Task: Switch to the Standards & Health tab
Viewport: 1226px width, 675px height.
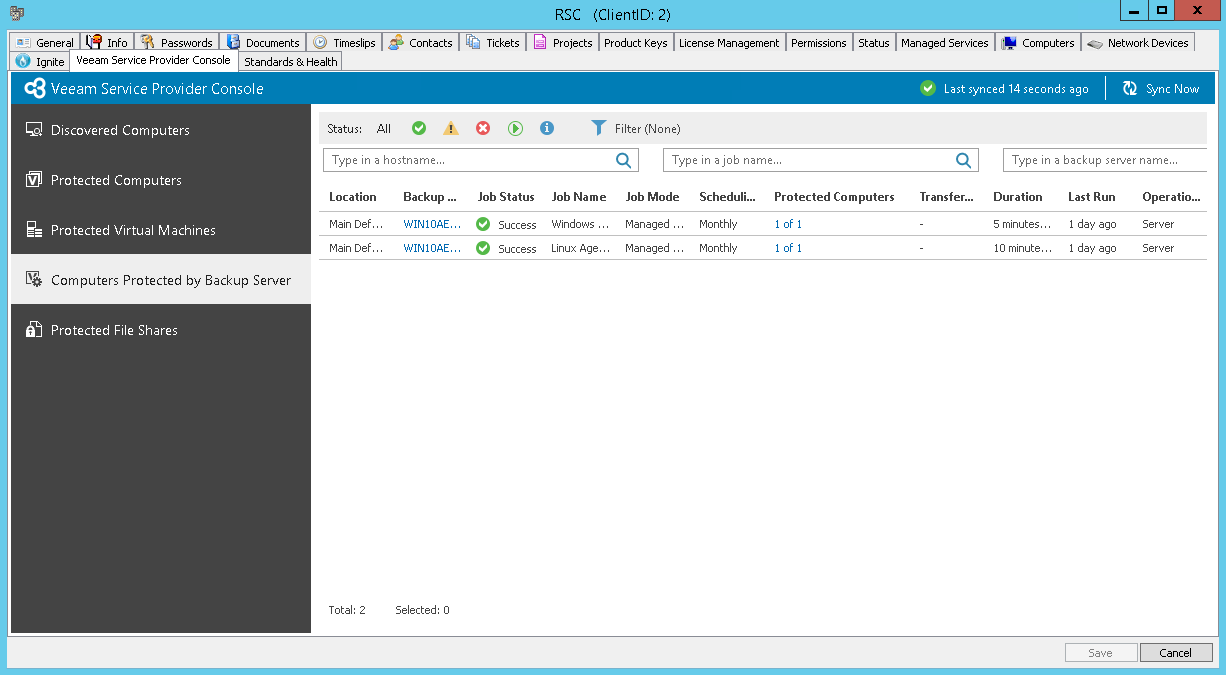Action: pos(290,61)
